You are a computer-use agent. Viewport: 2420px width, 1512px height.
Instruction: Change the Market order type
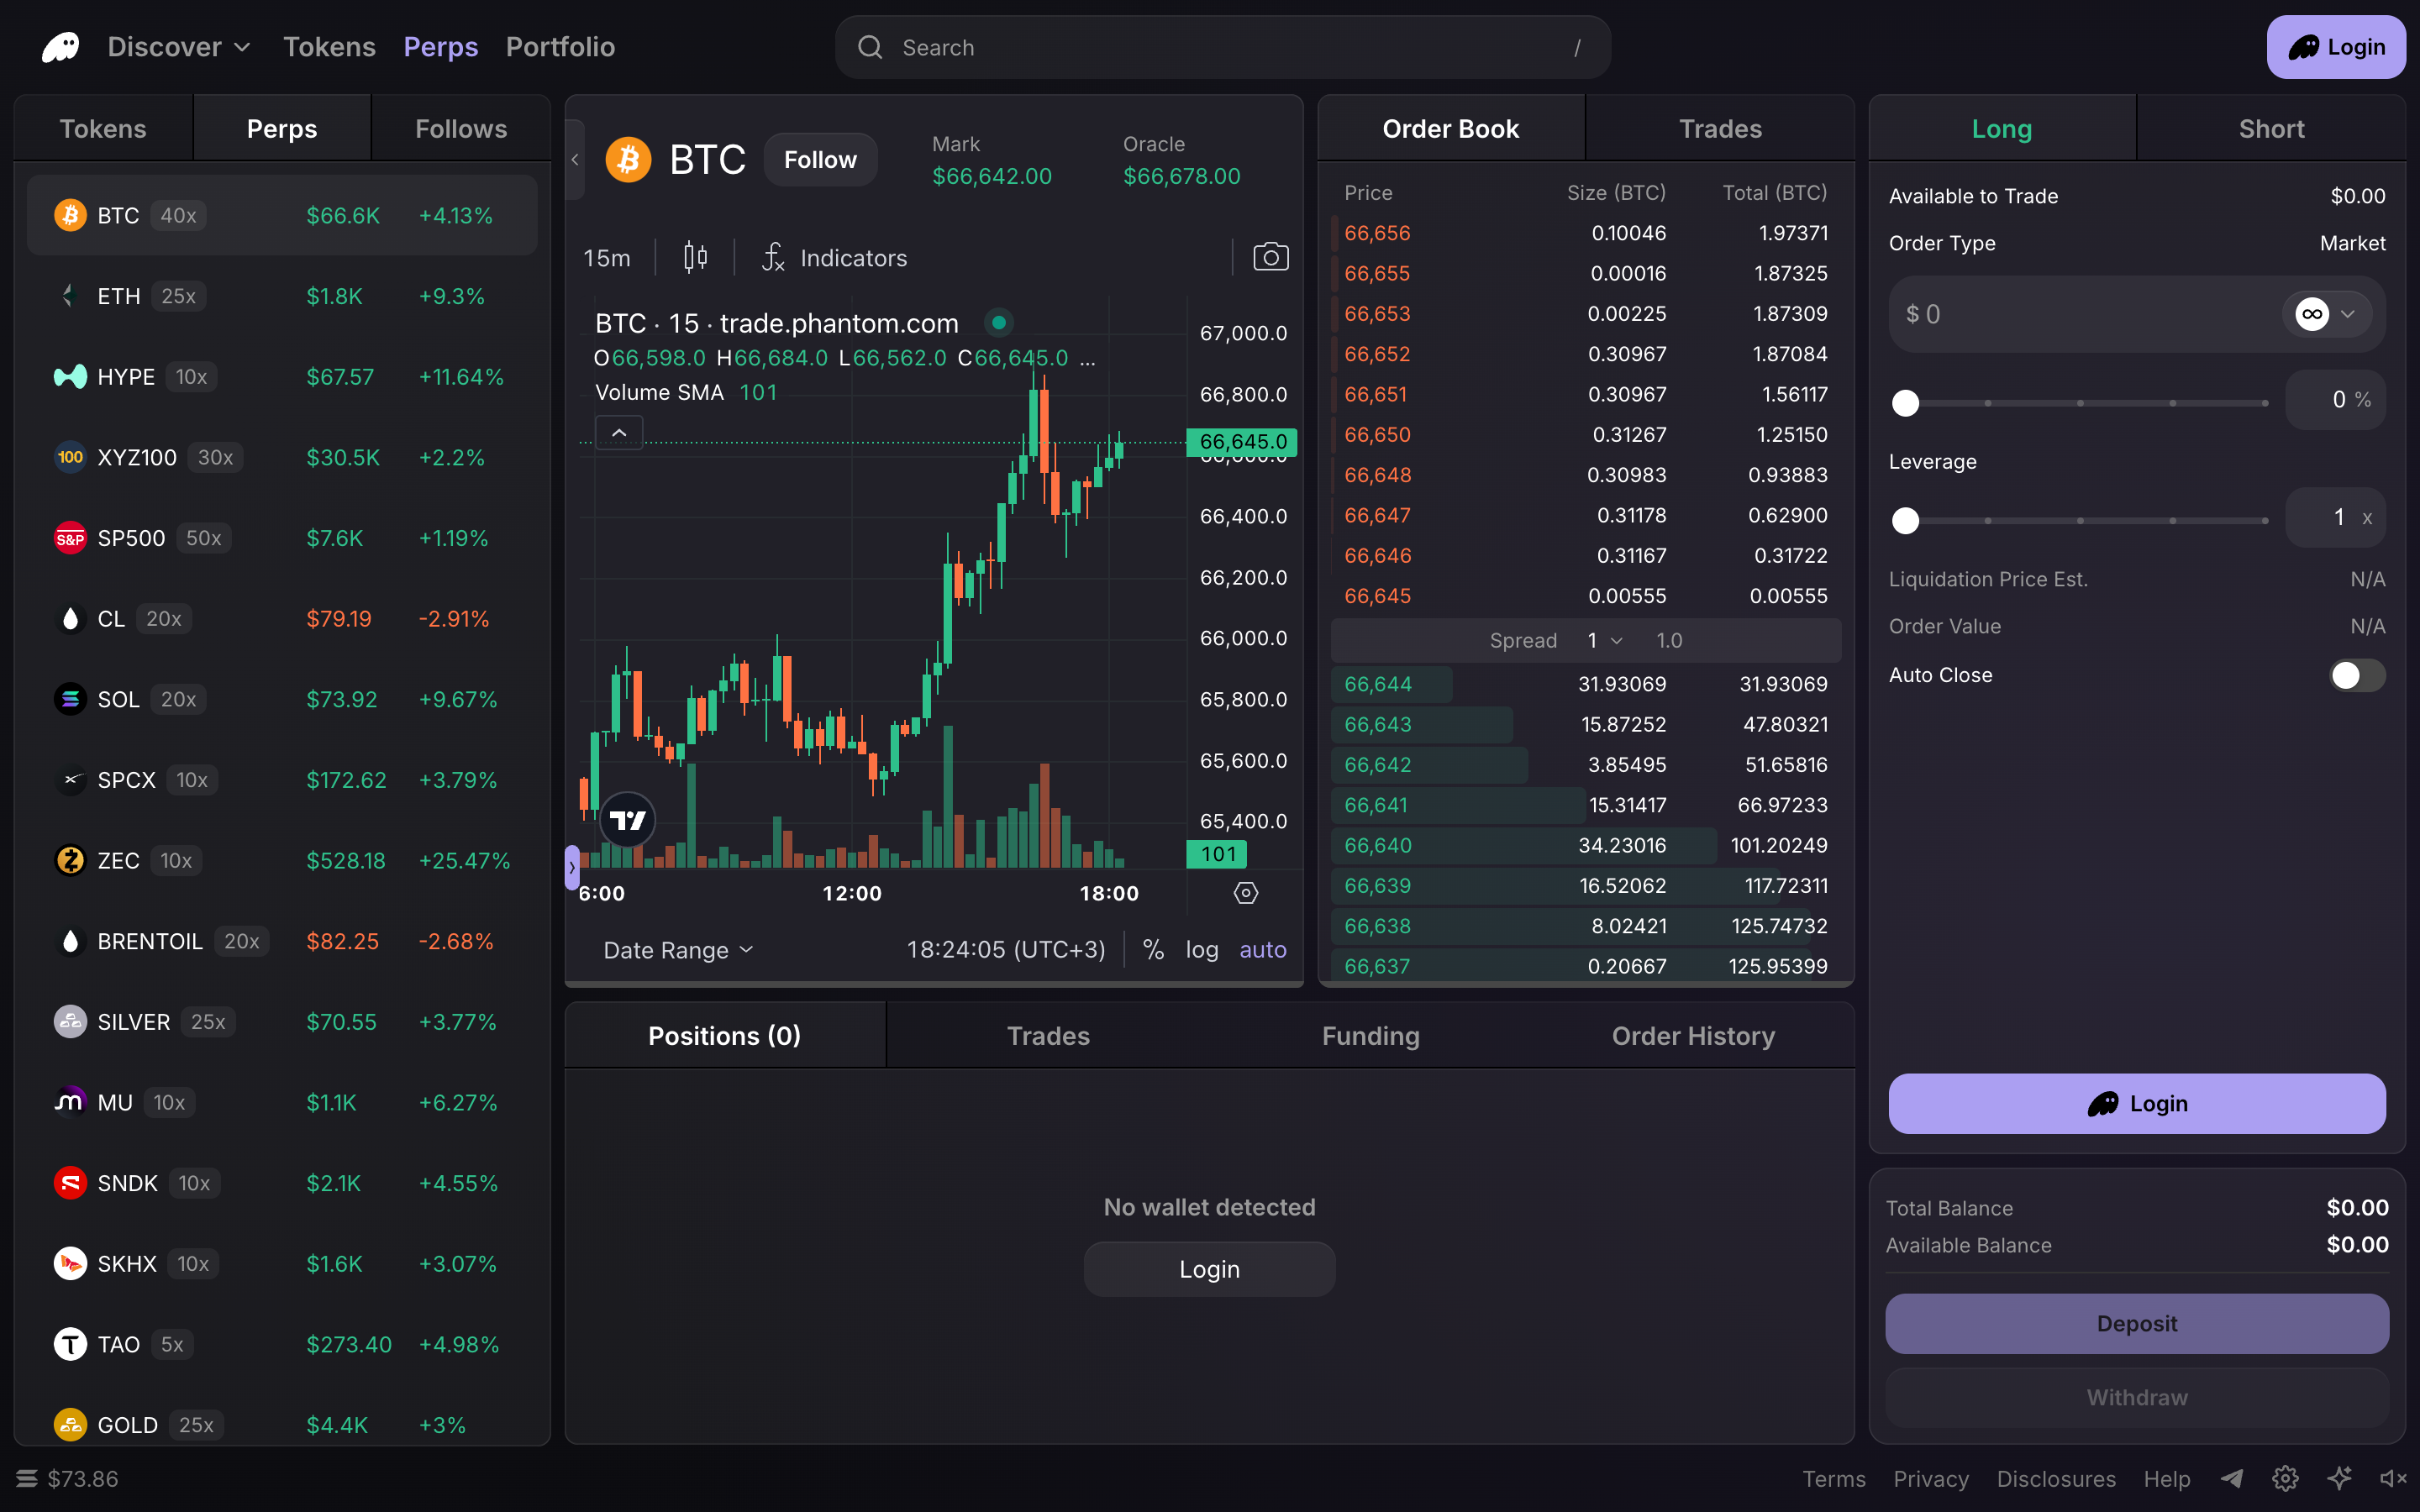[2352, 243]
